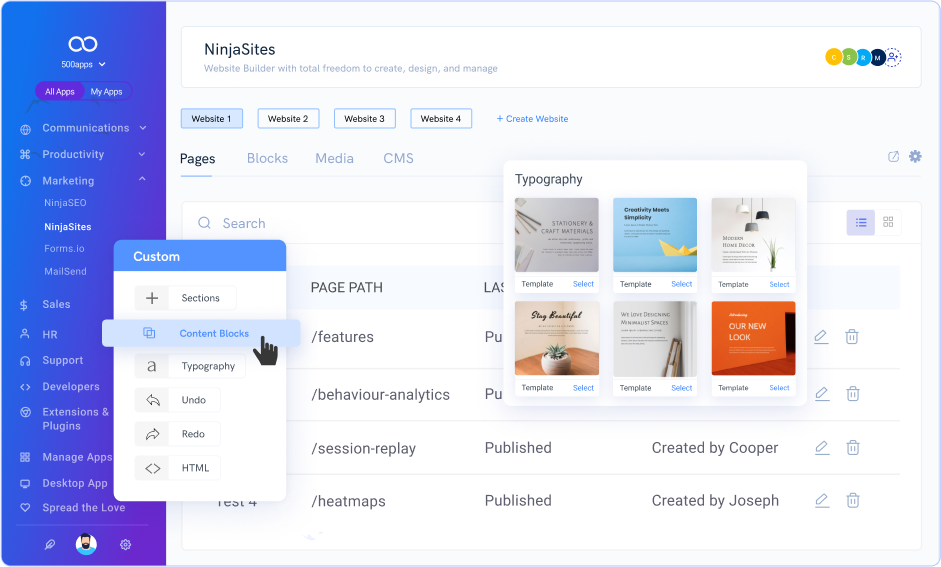
Task: Click the orange Our New Look template thumbnail
Action: (x=753, y=337)
